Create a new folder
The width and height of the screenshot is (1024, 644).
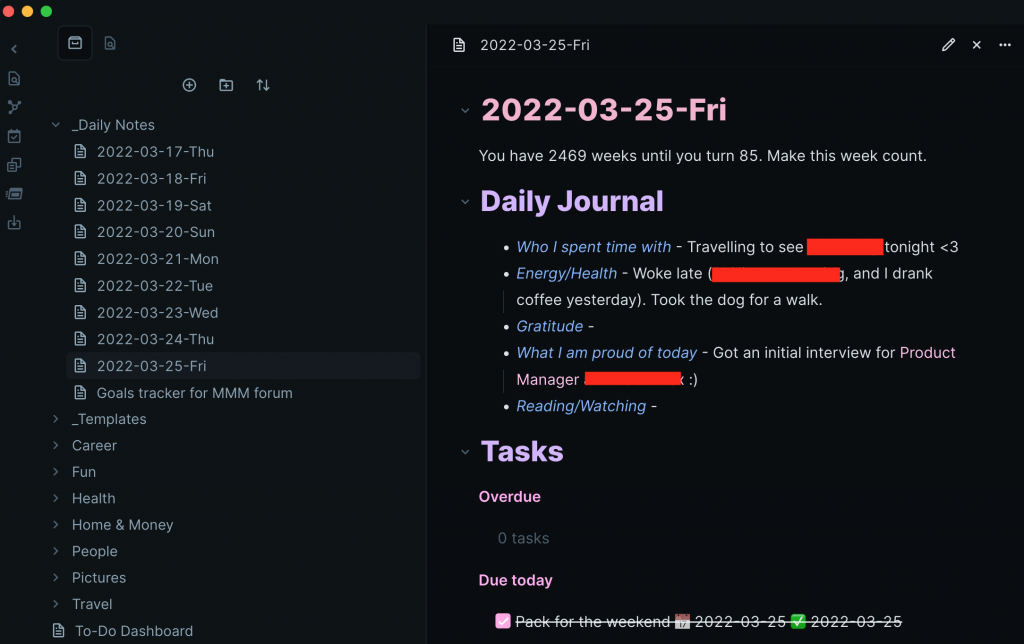[226, 85]
